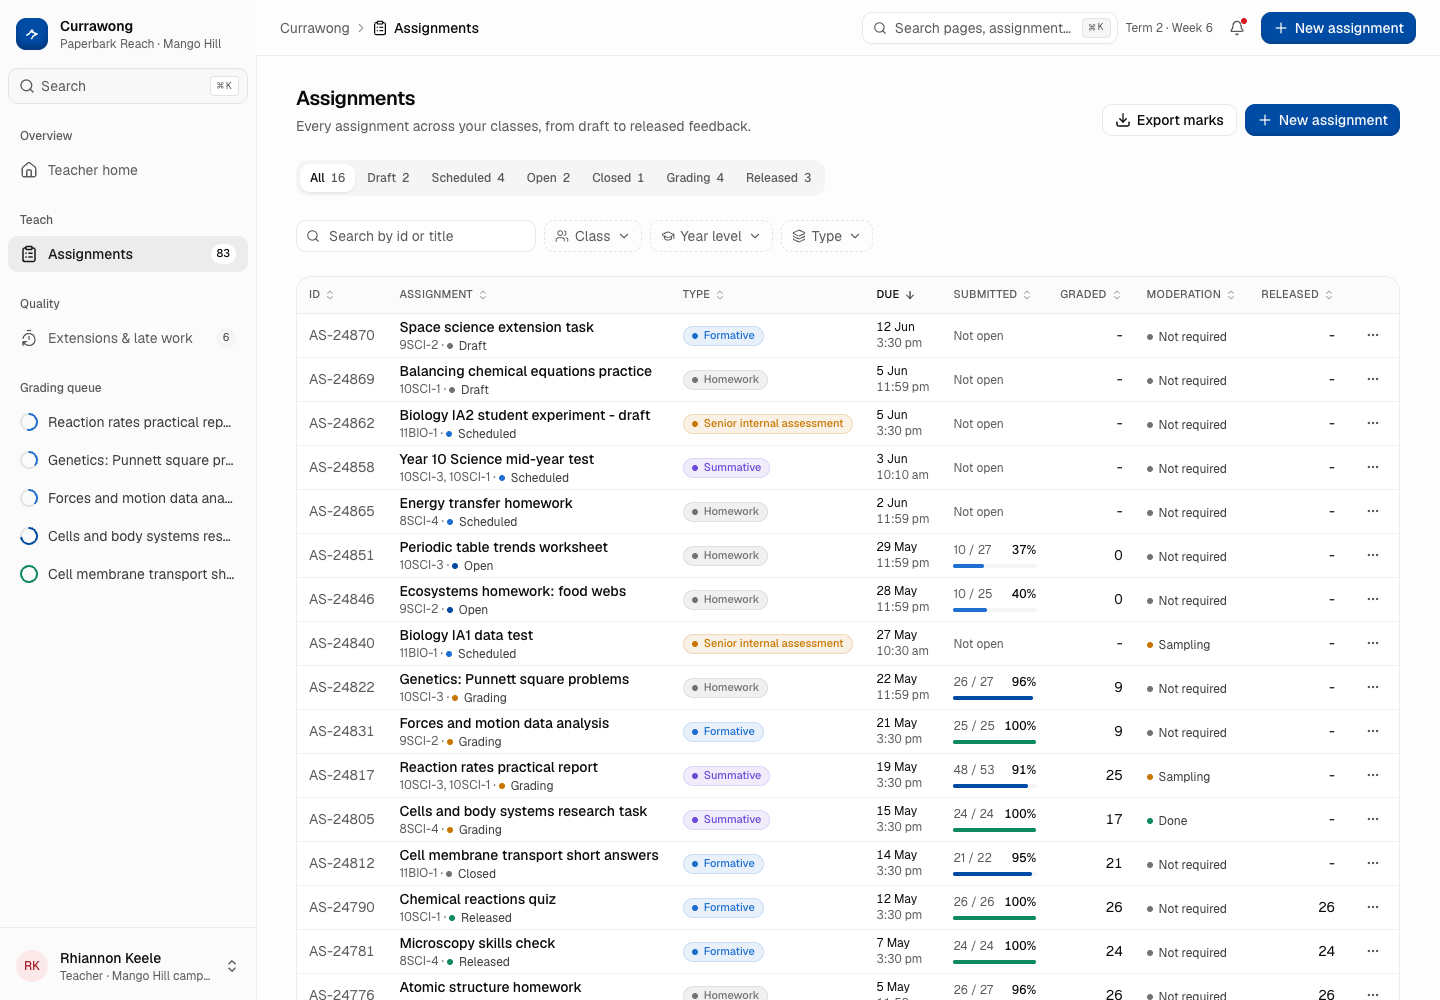Click the clipboard icon in the breadcrumb
Screen dimensions: 1440x1000
380,28
